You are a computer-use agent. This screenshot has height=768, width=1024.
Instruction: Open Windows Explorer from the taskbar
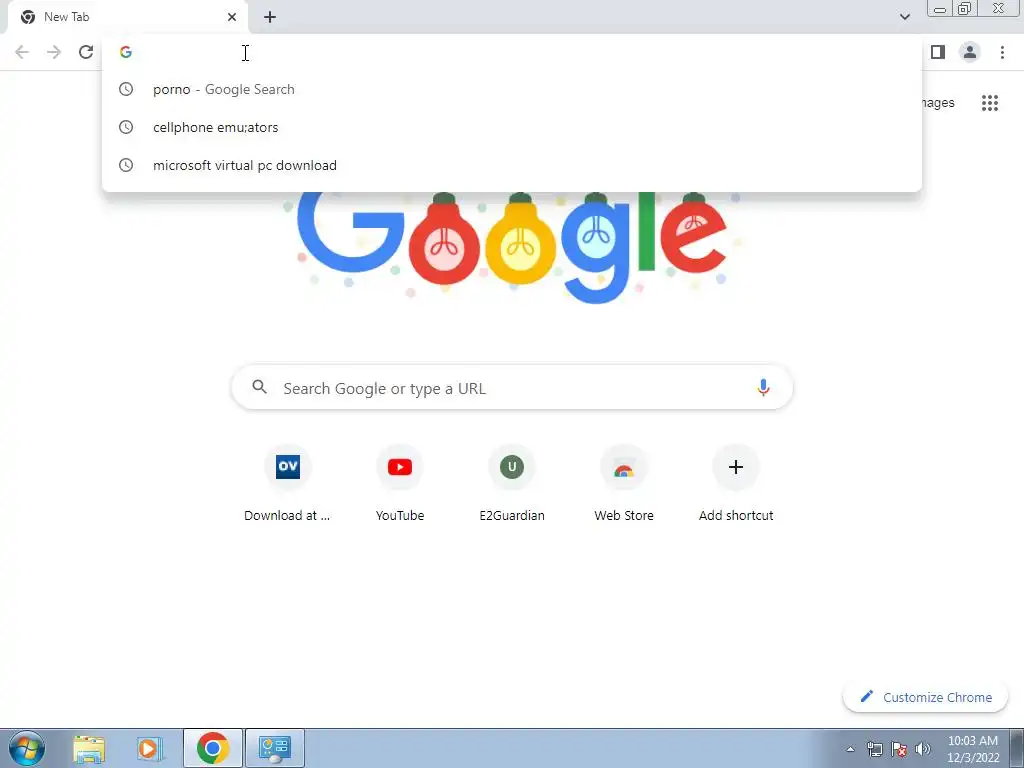(x=89, y=748)
